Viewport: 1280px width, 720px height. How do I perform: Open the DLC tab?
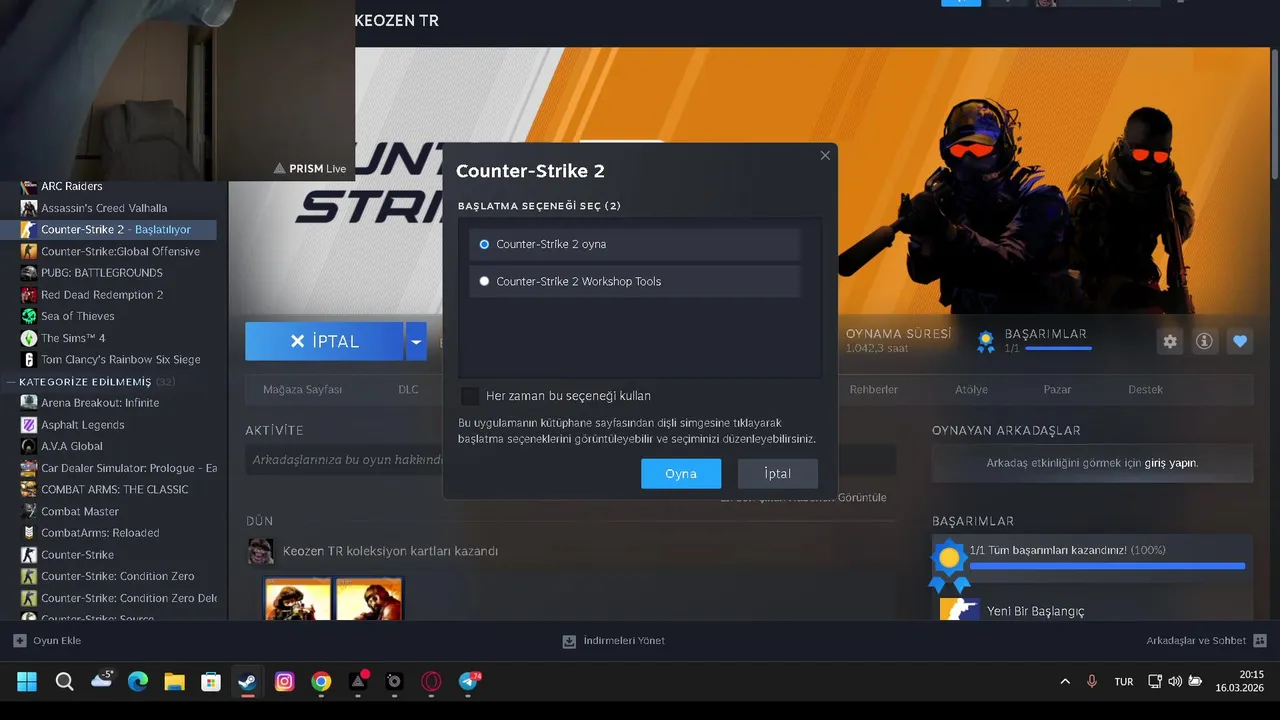click(x=408, y=389)
